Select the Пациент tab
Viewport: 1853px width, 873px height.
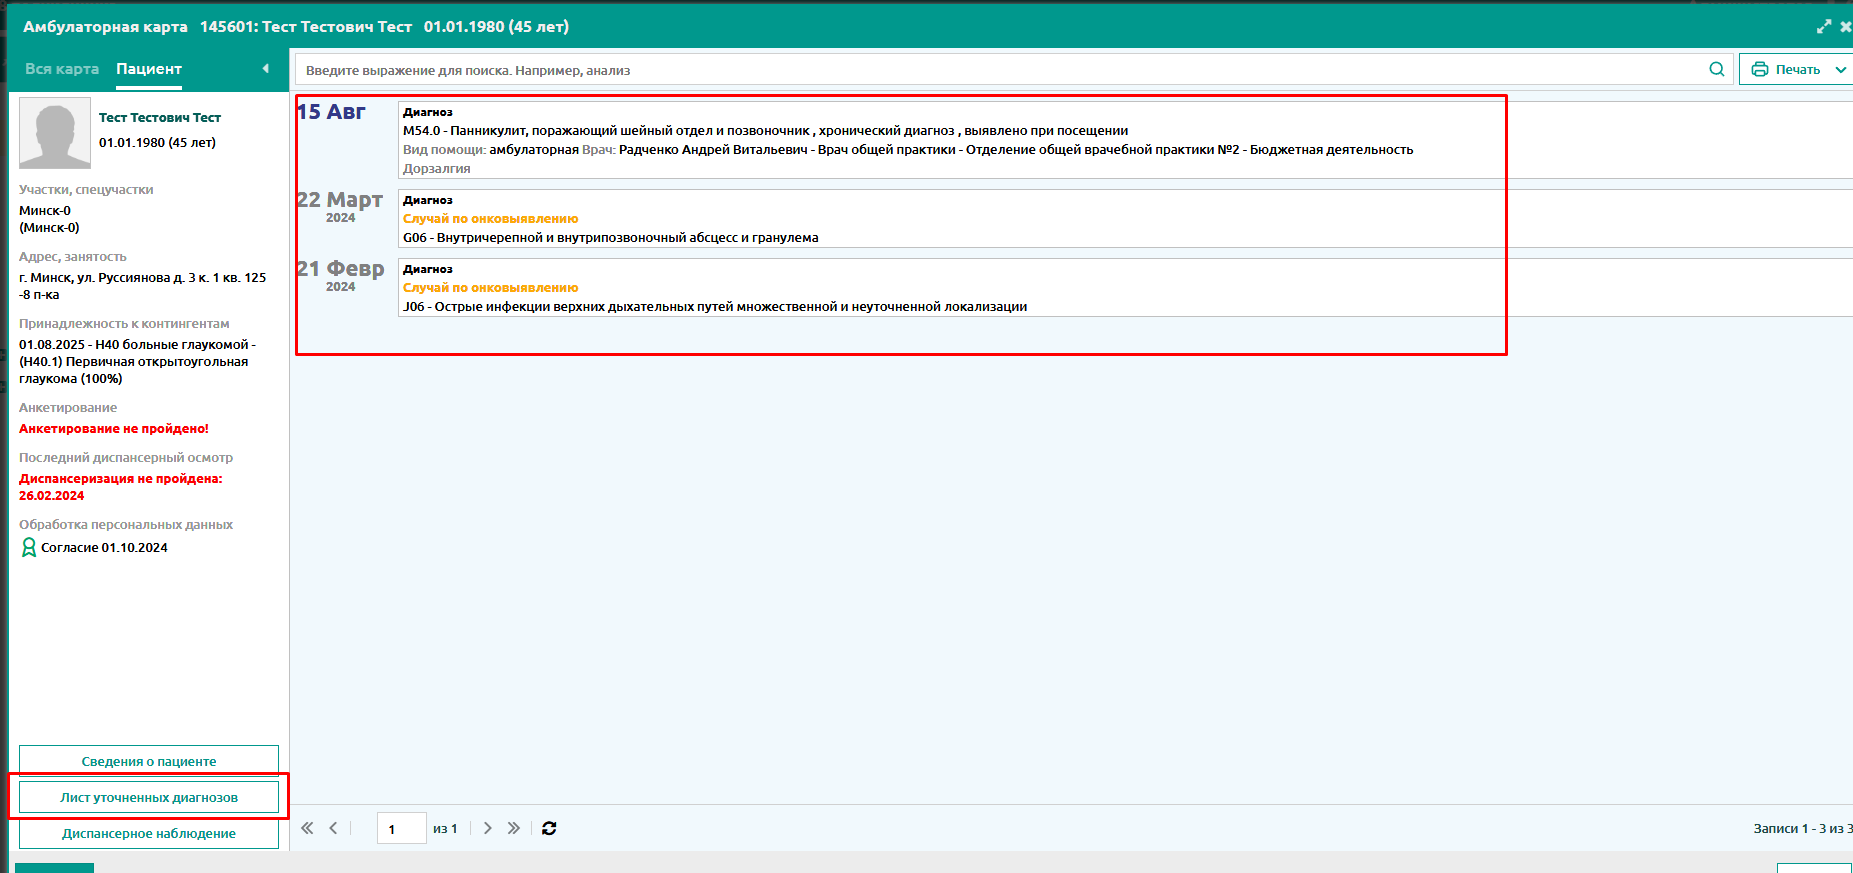(x=149, y=69)
